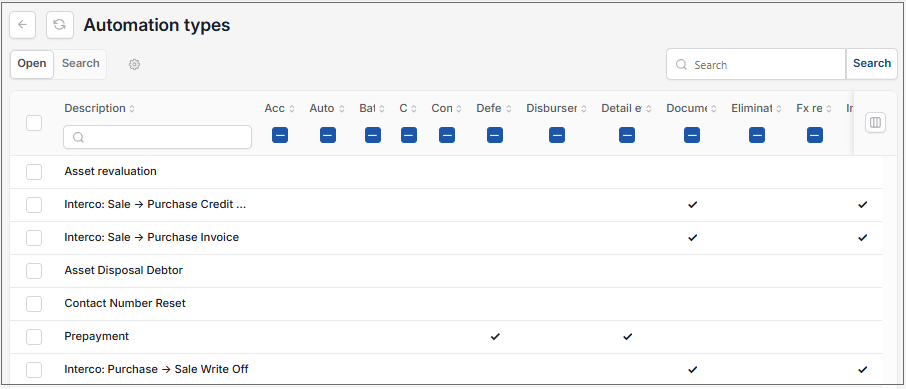The height and width of the screenshot is (389, 906).
Task: Open the settings gear icon
Action: pyautogui.click(x=134, y=64)
